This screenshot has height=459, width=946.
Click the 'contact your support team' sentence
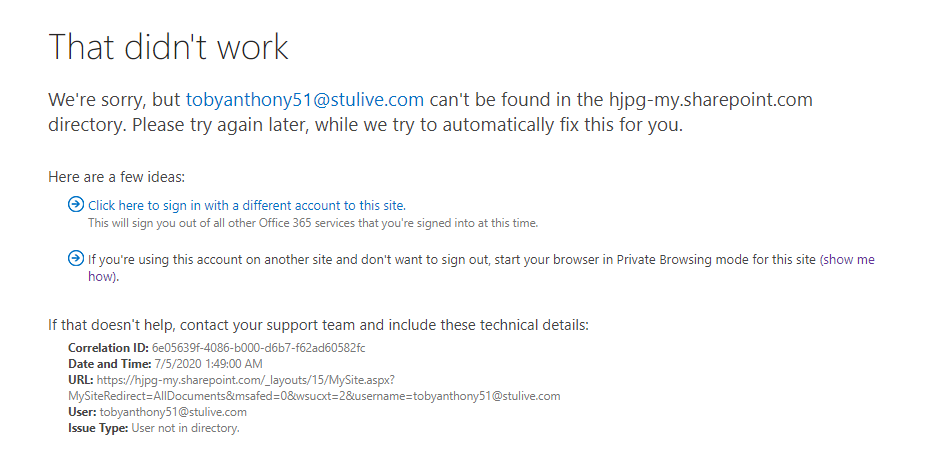tap(318, 325)
